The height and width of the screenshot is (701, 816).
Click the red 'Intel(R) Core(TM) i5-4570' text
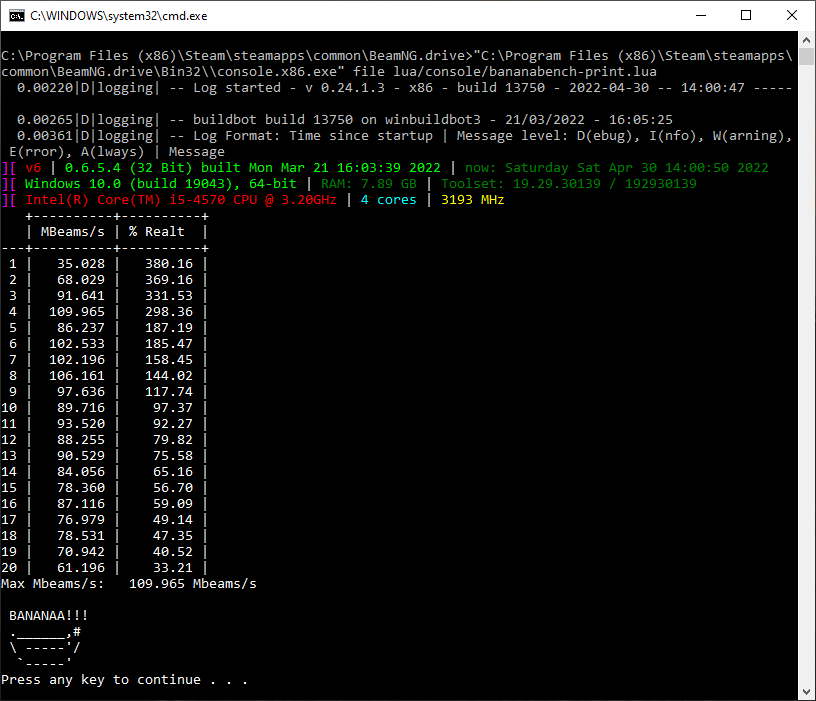coord(125,200)
